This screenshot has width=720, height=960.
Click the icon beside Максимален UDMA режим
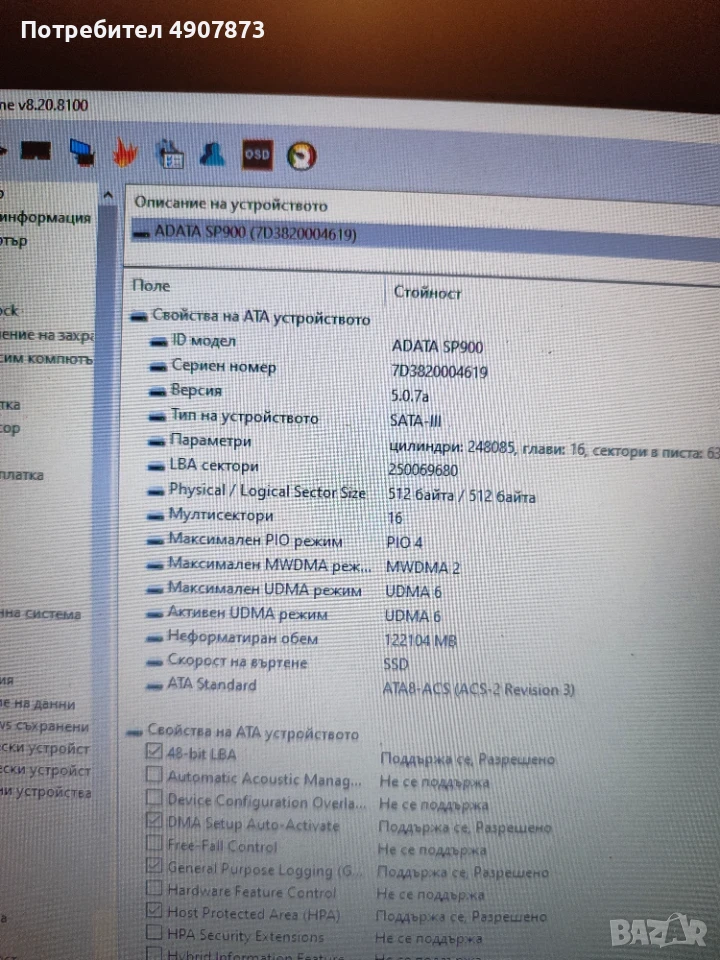click(154, 590)
